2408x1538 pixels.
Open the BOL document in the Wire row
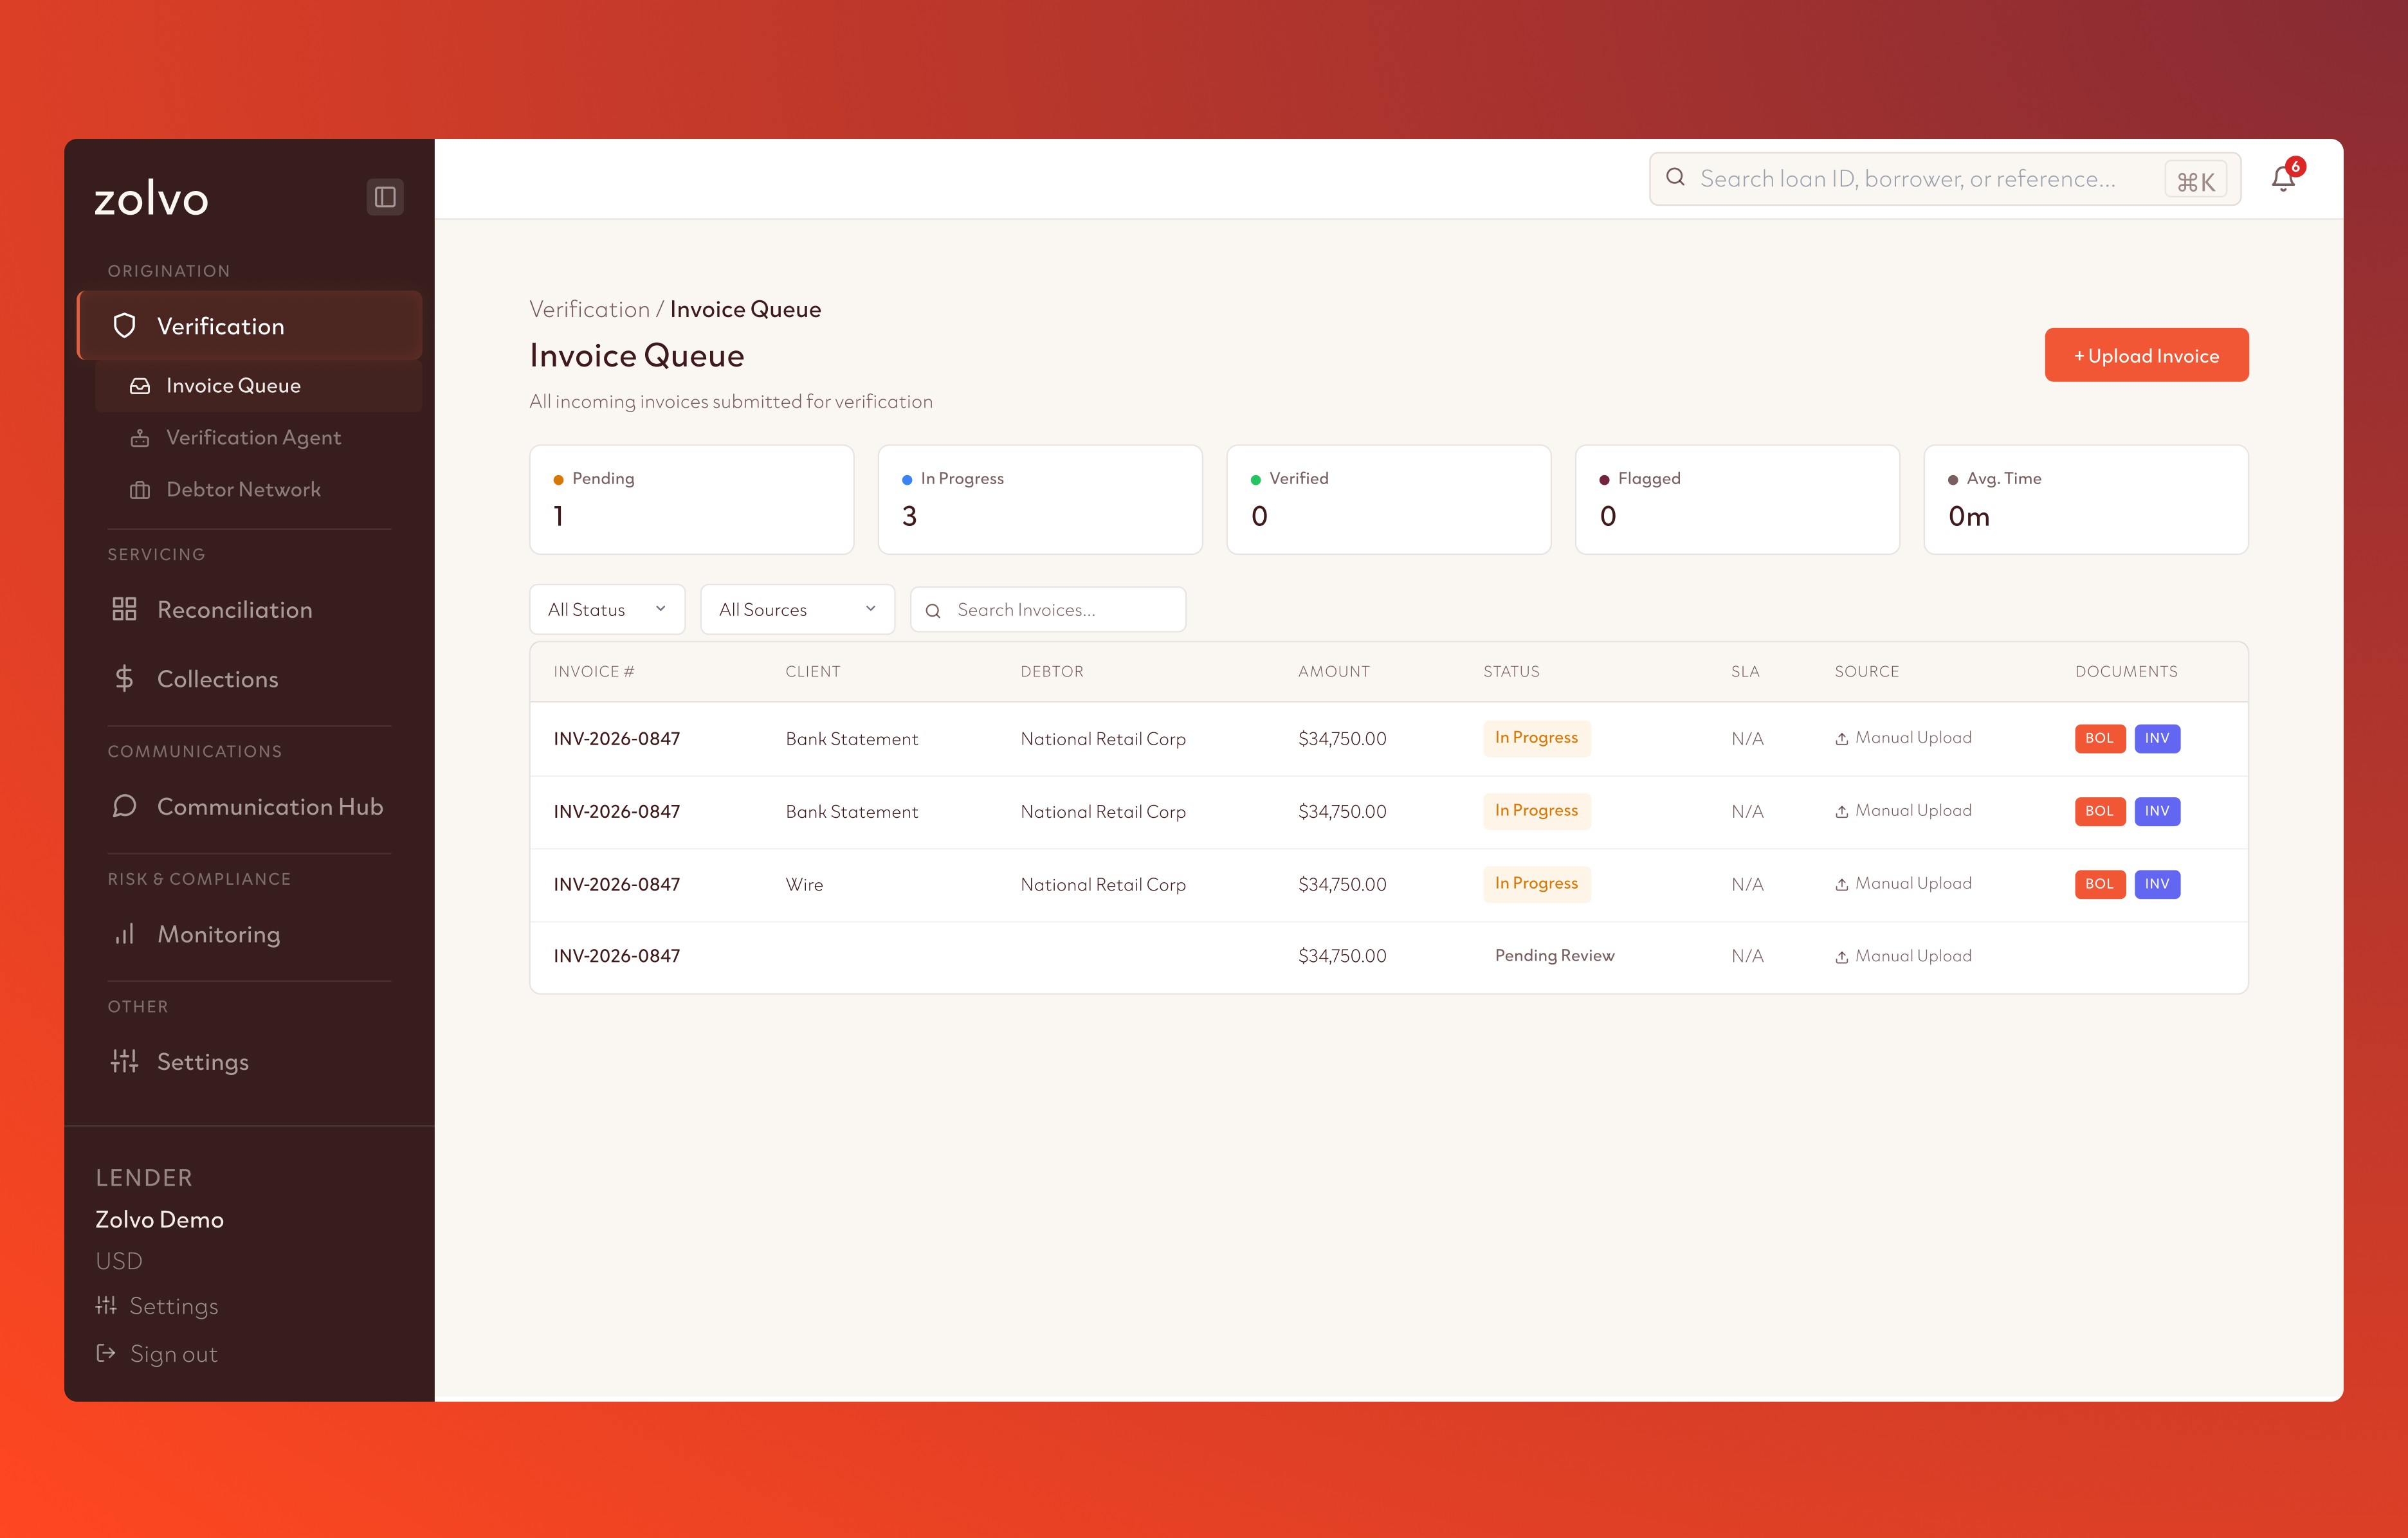pos(2099,884)
